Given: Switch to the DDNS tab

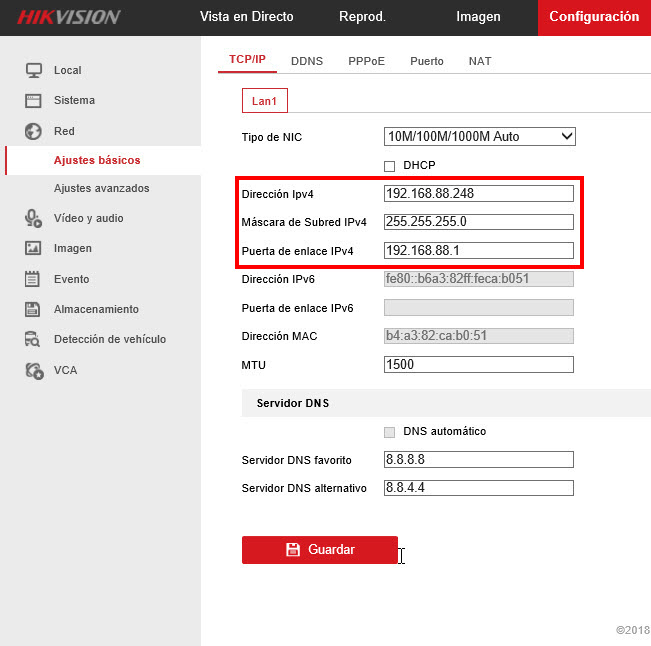Looking at the screenshot, I should pyautogui.click(x=307, y=61).
